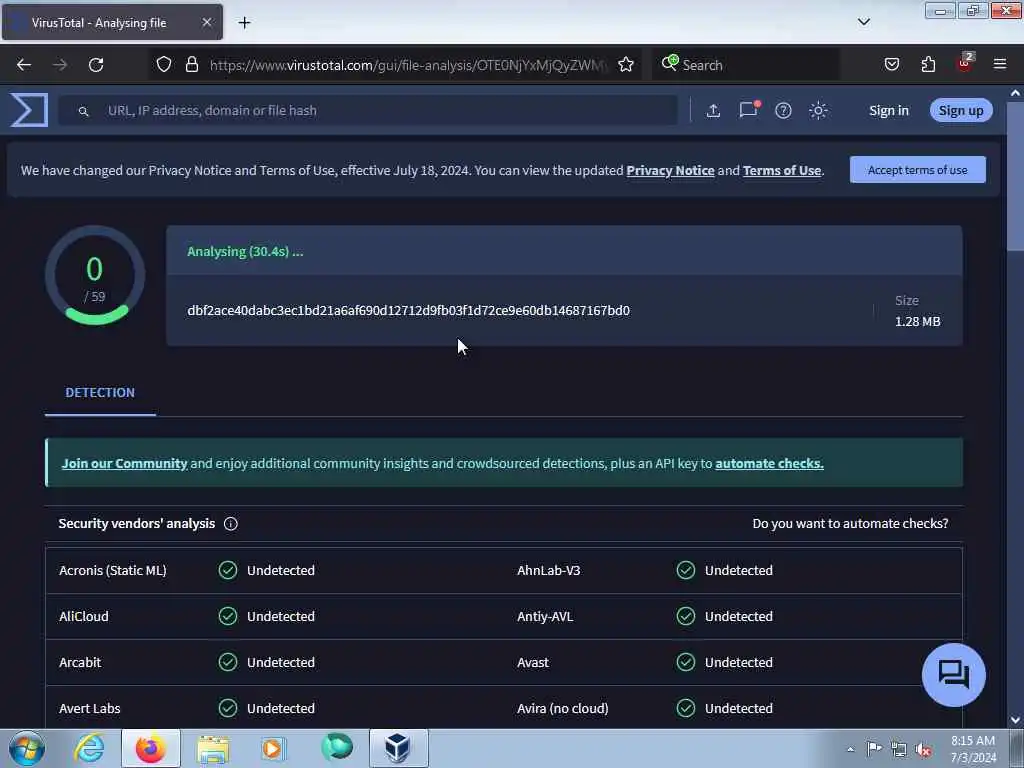The width and height of the screenshot is (1024, 768).
Task: Click the Sign up button
Action: pyautogui.click(x=961, y=110)
